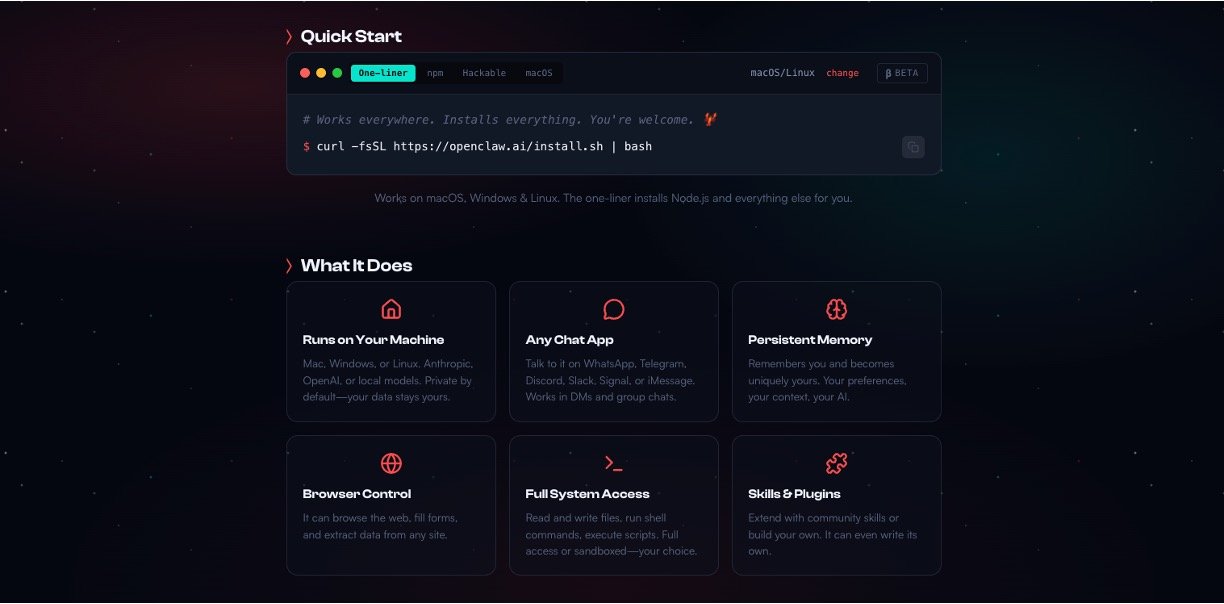Open the Hackable install tab
This screenshot has width=1224, height=604.
[x=484, y=73]
